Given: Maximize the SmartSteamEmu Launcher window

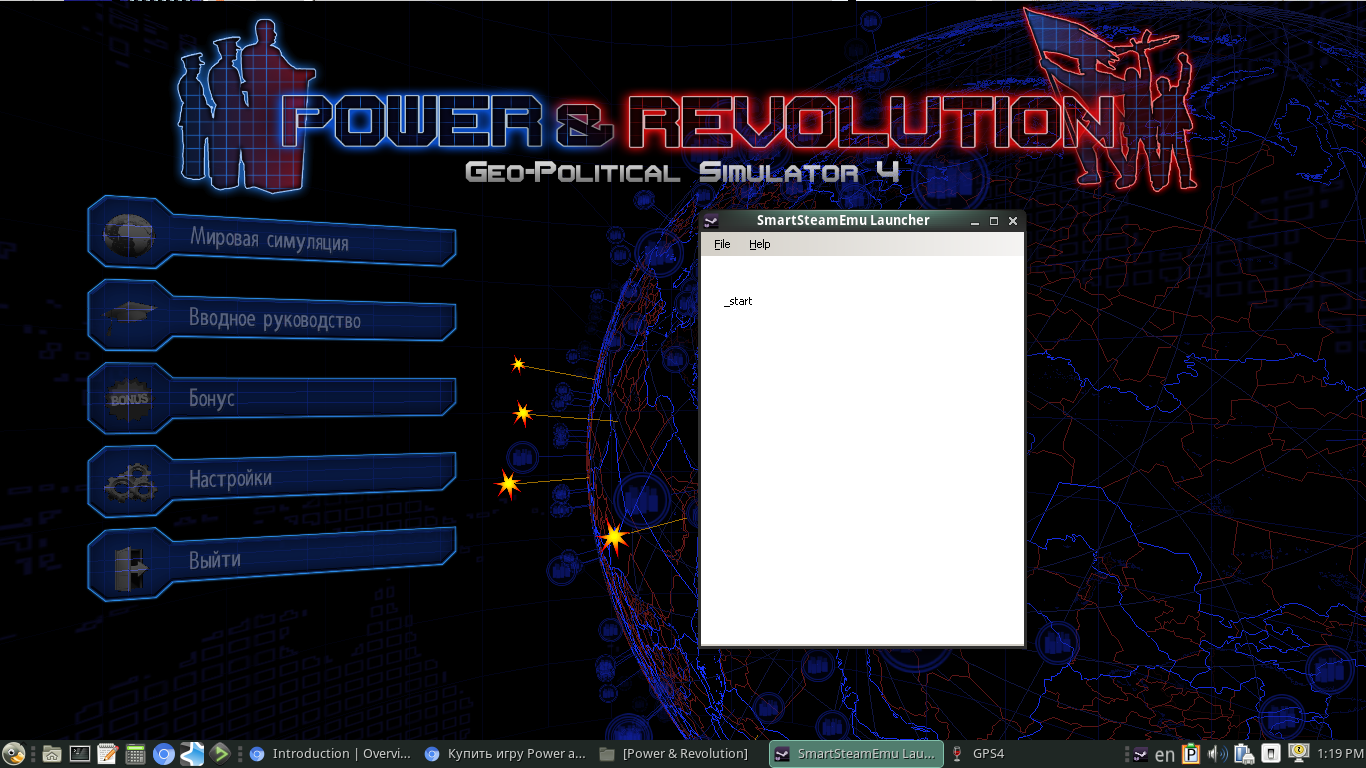Looking at the screenshot, I should (x=994, y=221).
